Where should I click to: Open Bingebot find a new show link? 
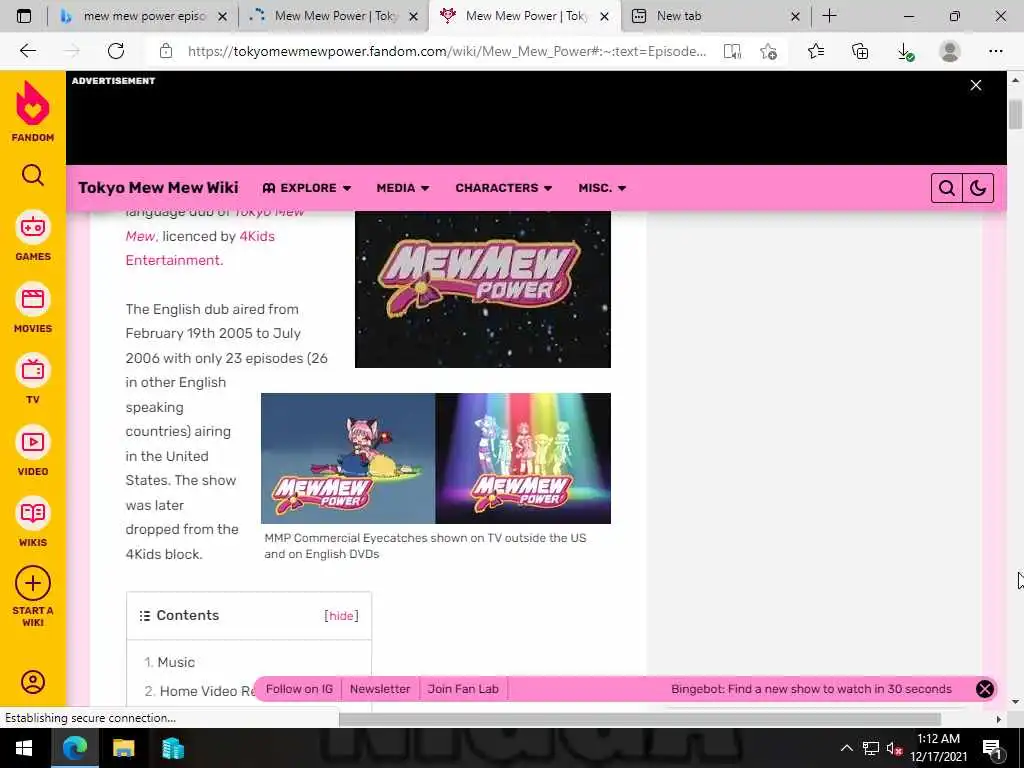[x=811, y=689]
